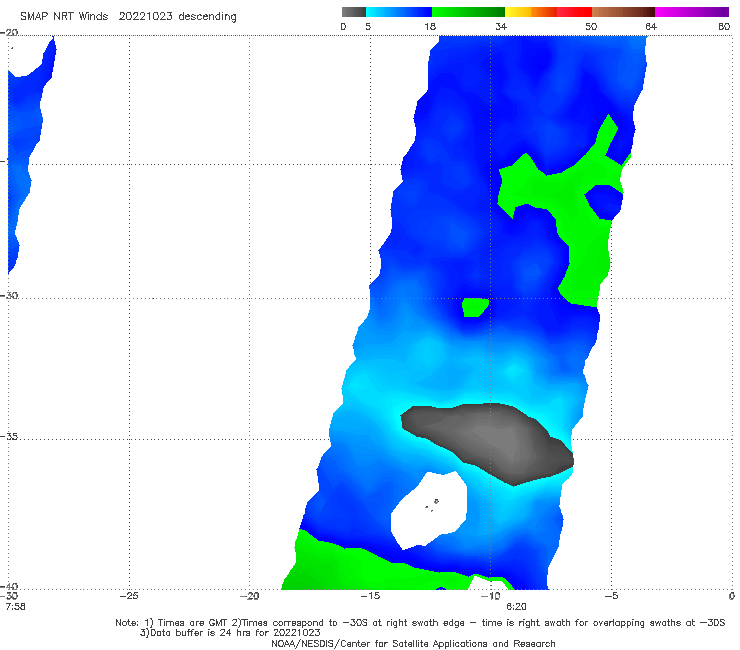Screen dimensions: 740x650
Task: Click the magenta-purple segment of color bar
Action: tap(692, 12)
